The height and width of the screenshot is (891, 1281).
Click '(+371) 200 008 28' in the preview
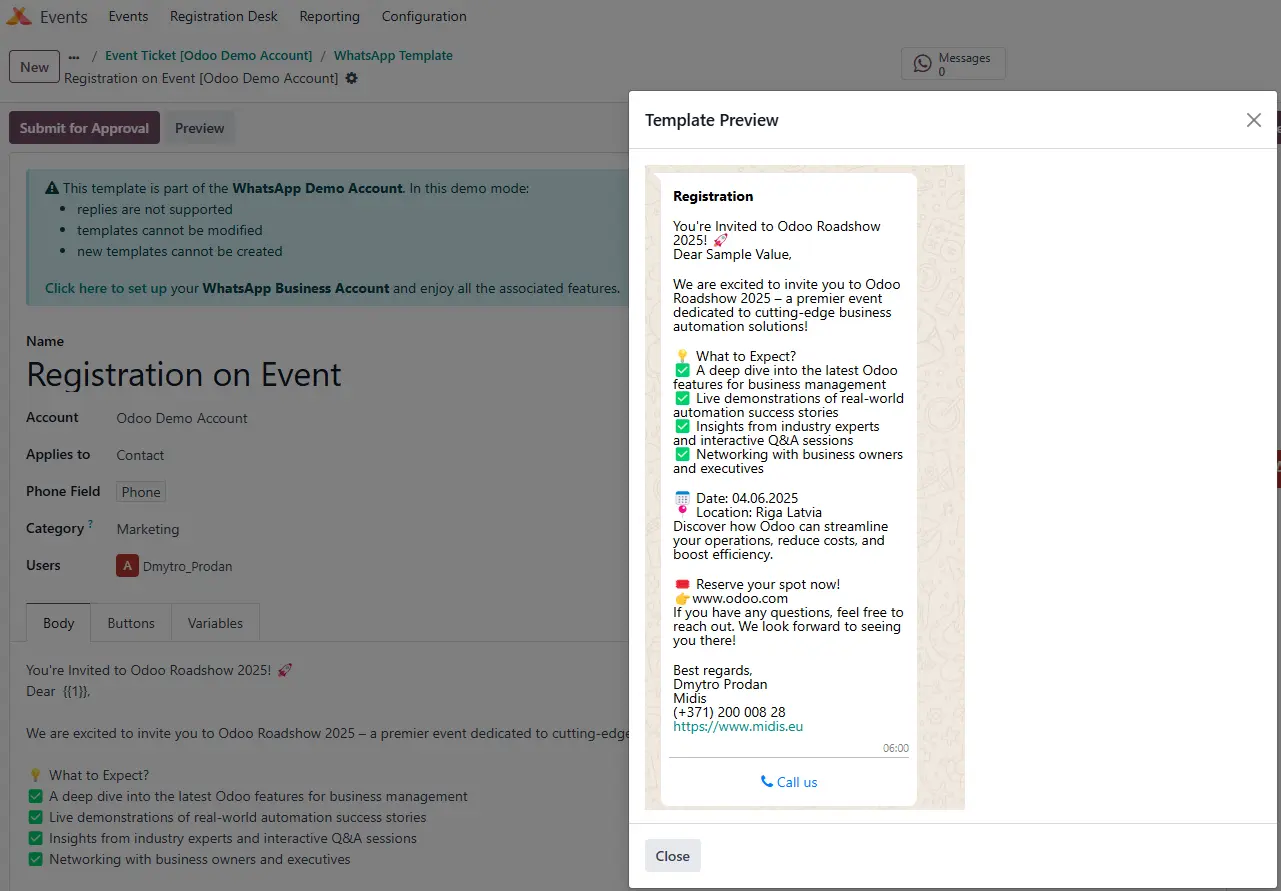(x=729, y=713)
